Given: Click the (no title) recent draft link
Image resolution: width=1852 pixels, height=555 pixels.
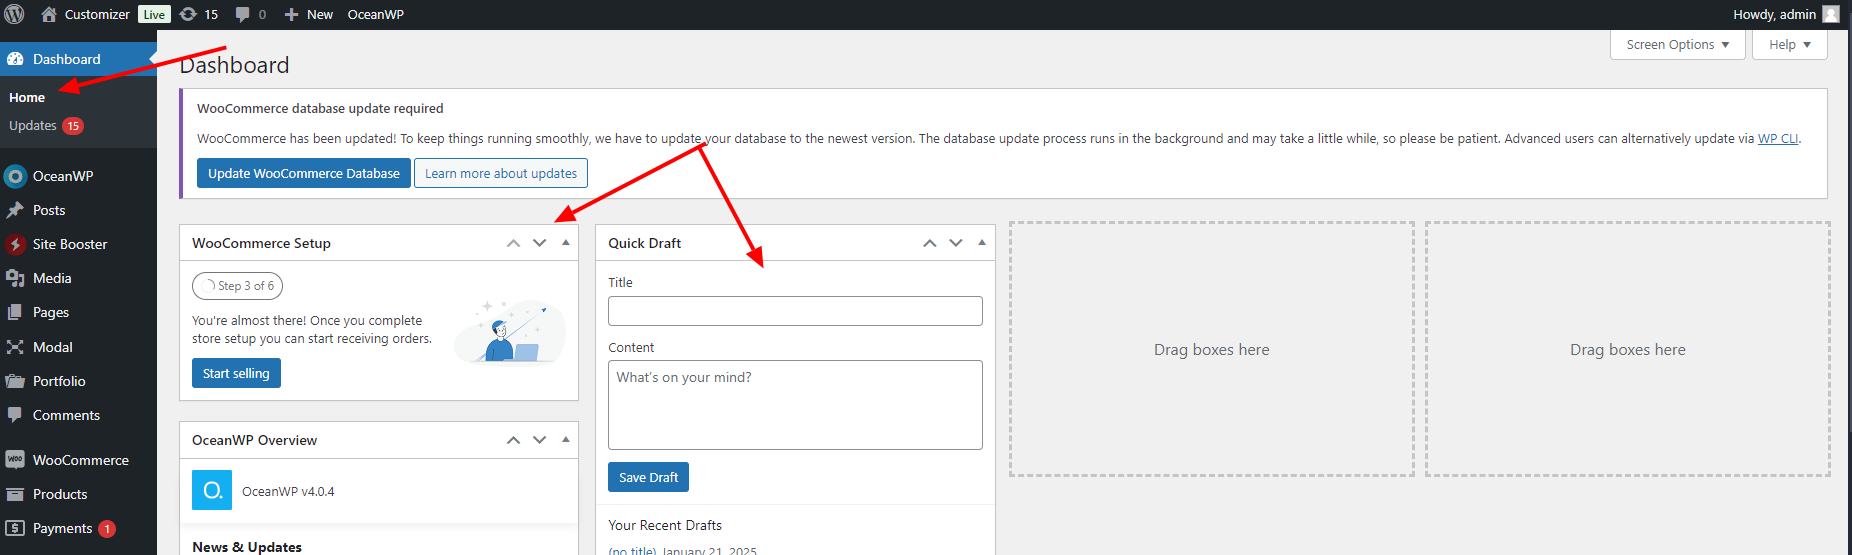Looking at the screenshot, I should (632, 551).
